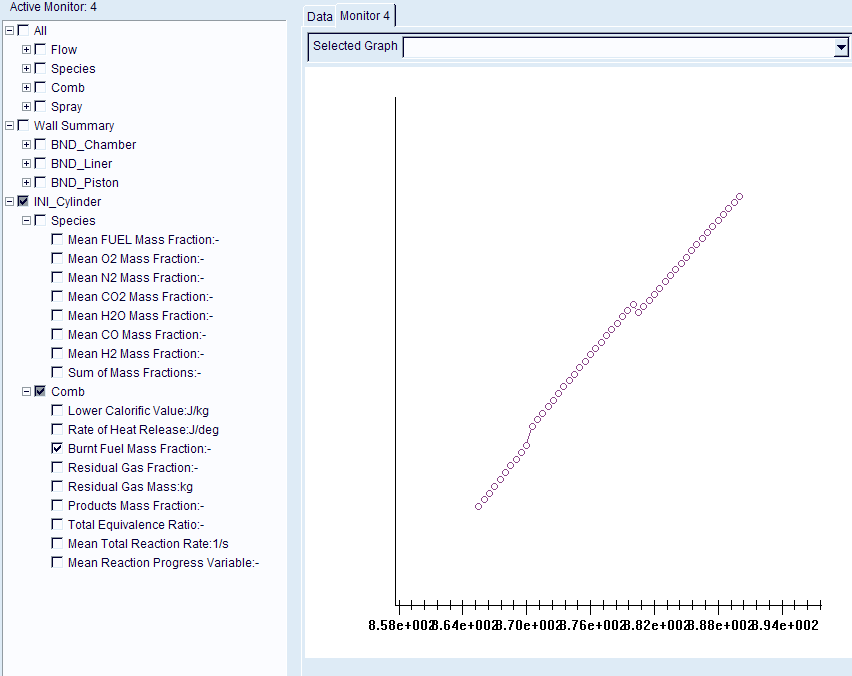Collapse Species under INI_Cylinder
852x676 pixels.
click(26, 221)
